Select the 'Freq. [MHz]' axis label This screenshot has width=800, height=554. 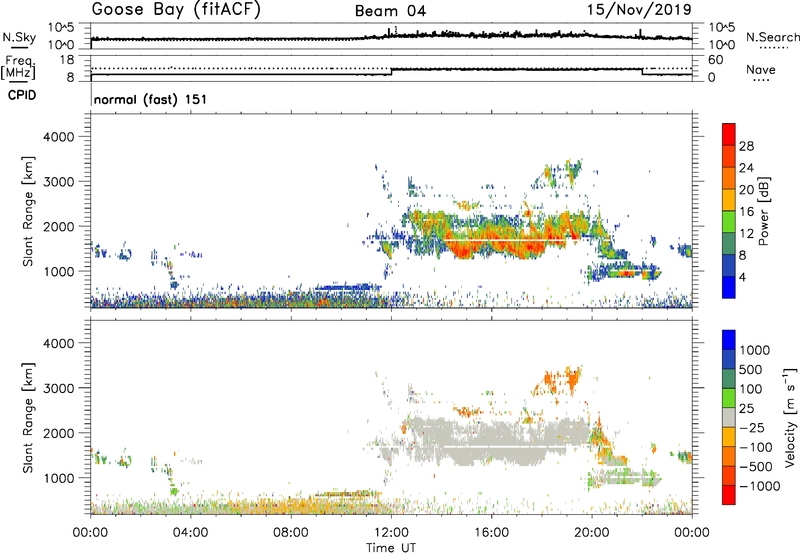[18, 68]
